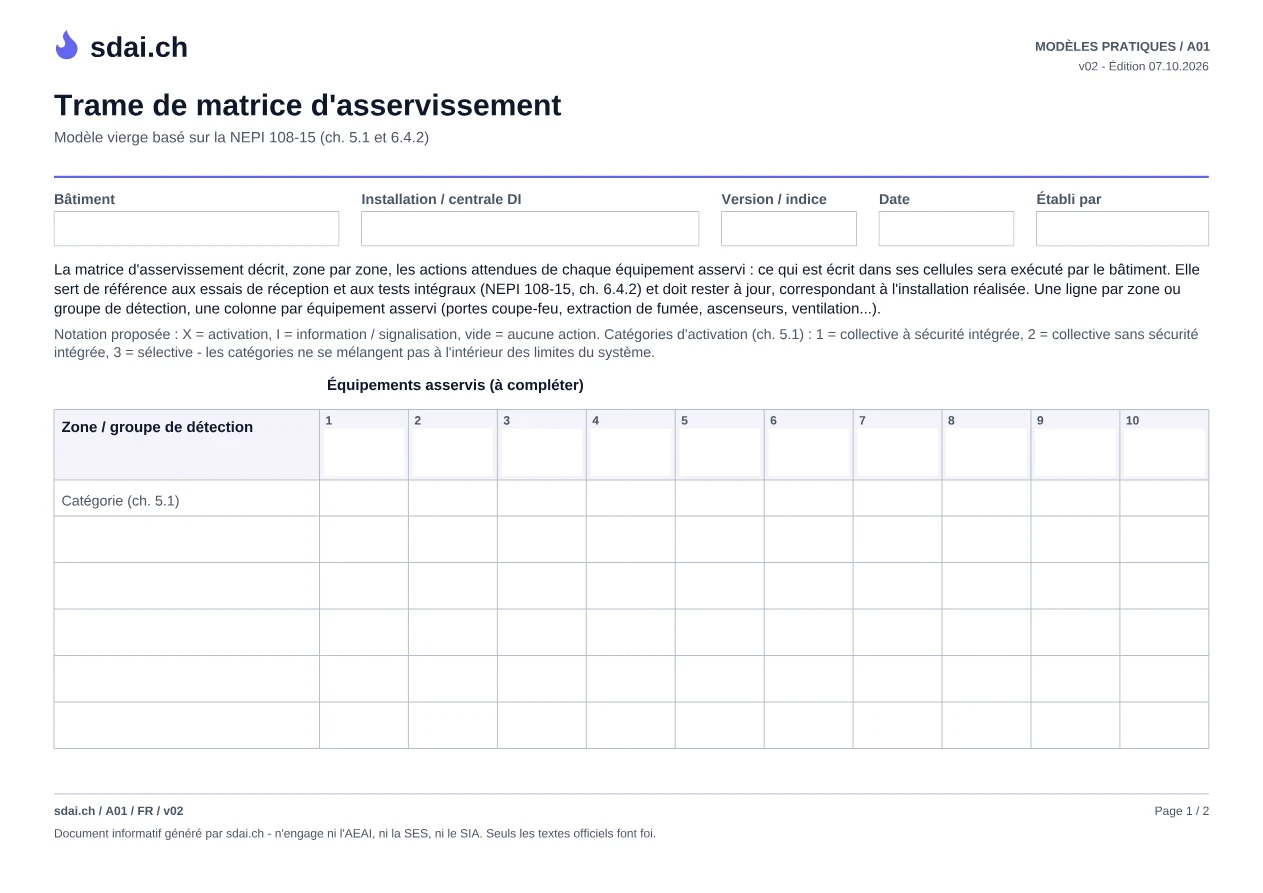Click the Bâtiment input field
This screenshot has width=1263, height=893.
pos(196,228)
